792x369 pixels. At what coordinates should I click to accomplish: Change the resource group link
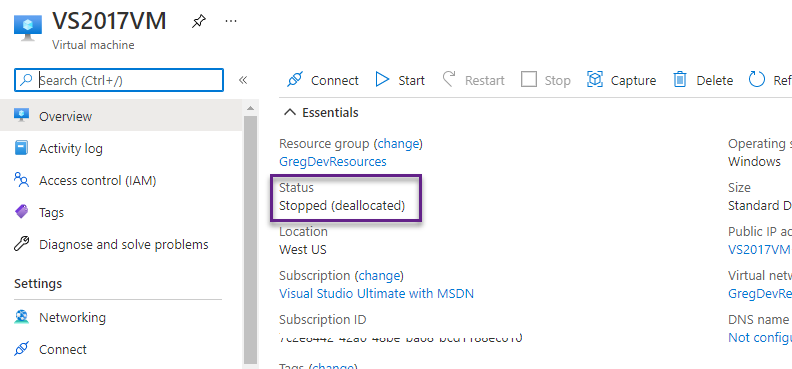pyautogui.click(x=399, y=144)
